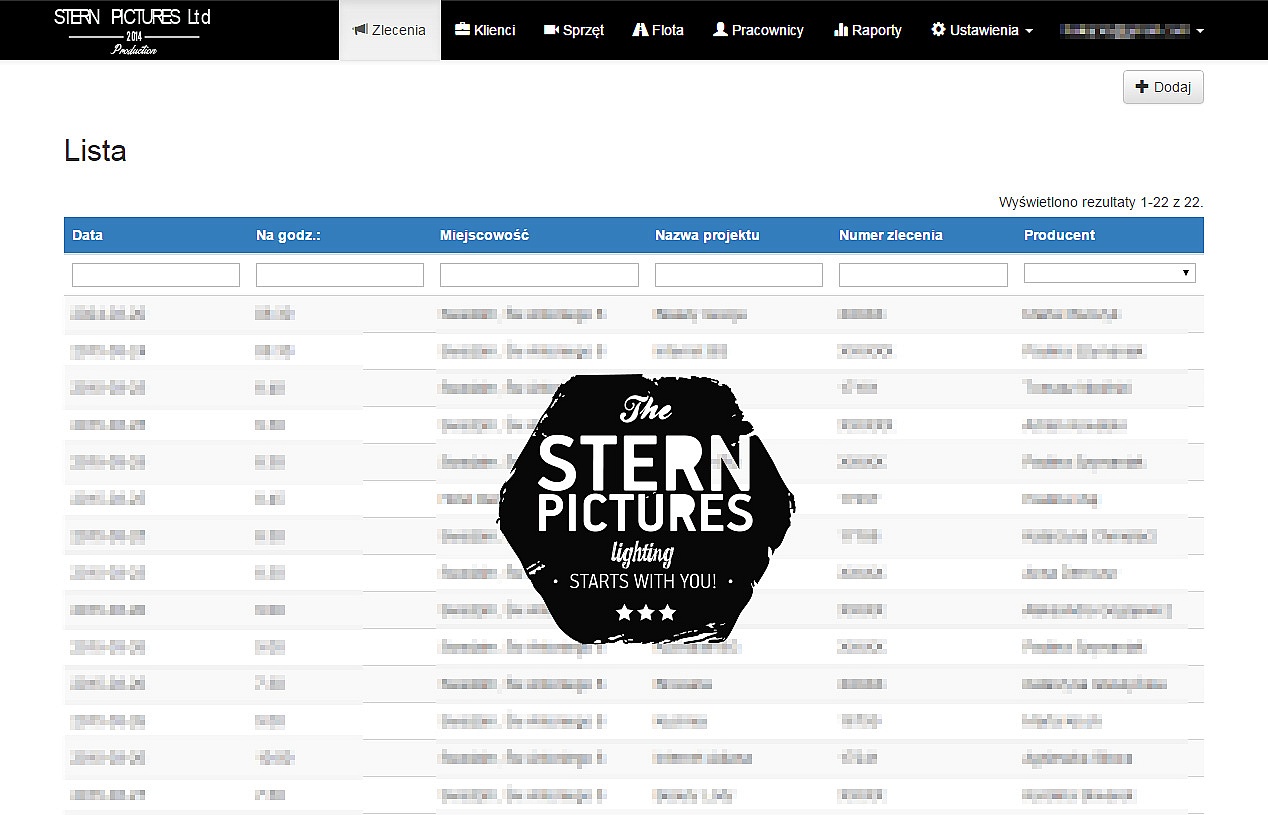Viewport: 1268px width, 815px height.
Task: Click the "Lista" page heading
Action: coord(95,151)
